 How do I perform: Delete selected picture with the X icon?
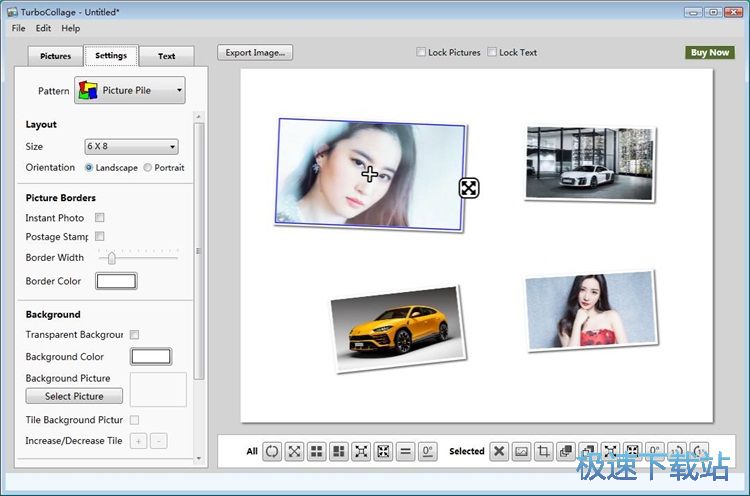[x=499, y=452]
